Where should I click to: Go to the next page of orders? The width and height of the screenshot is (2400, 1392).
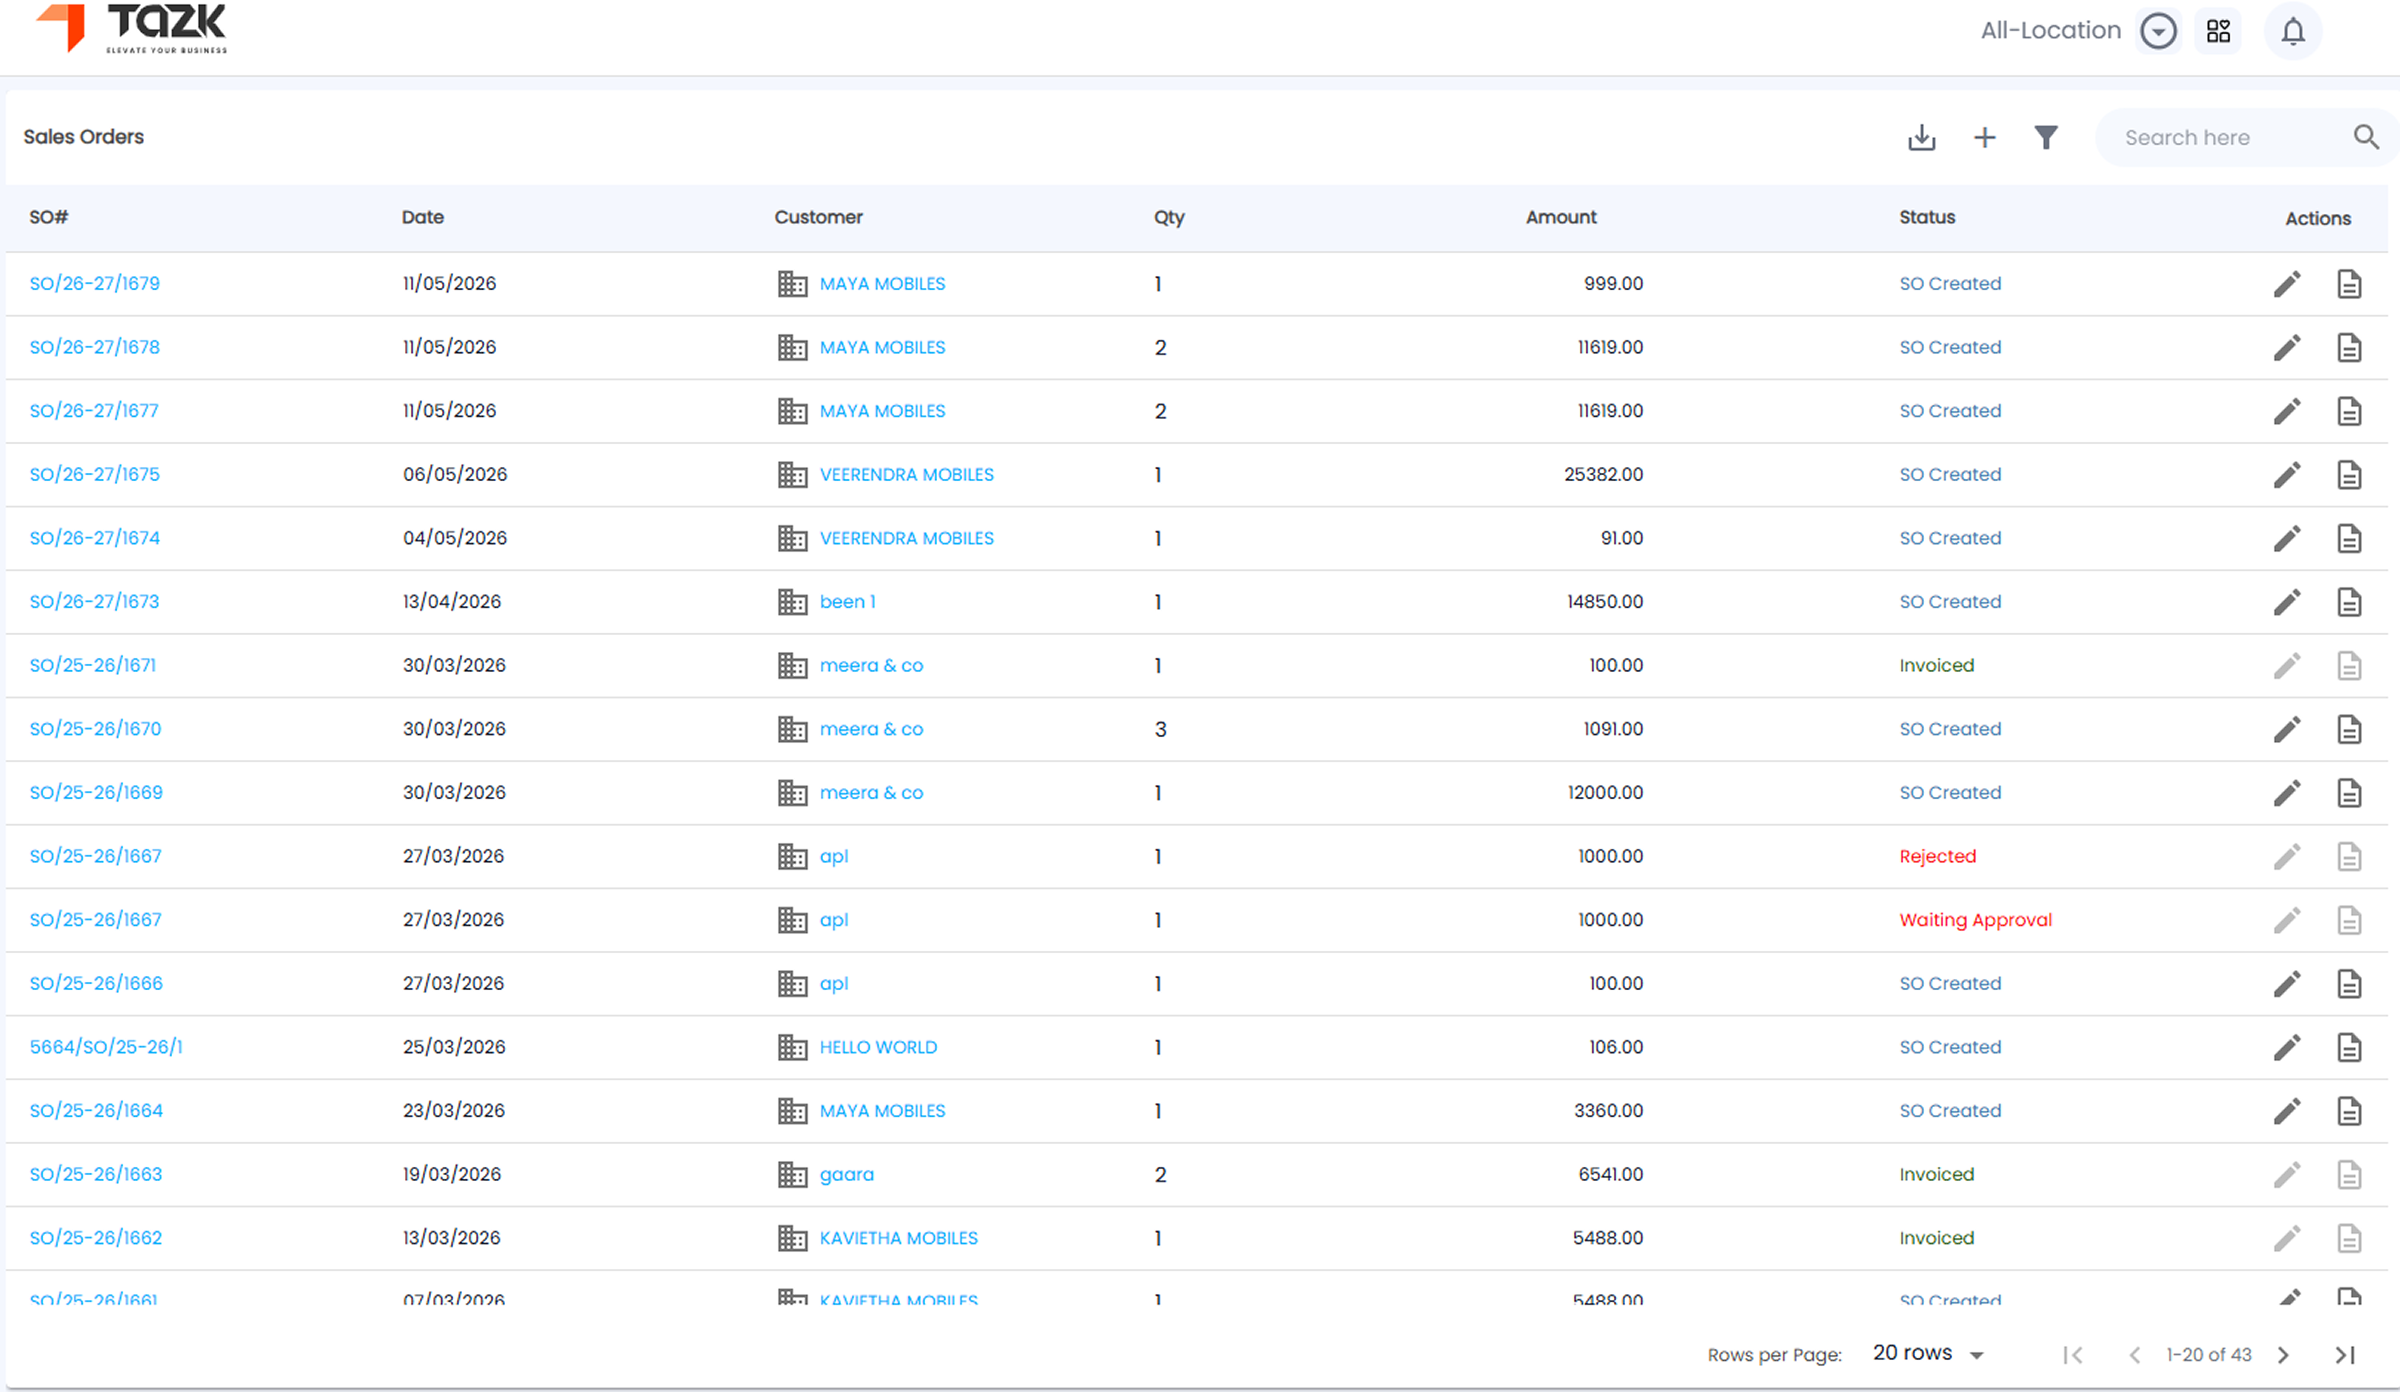[x=2283, y=1355]
